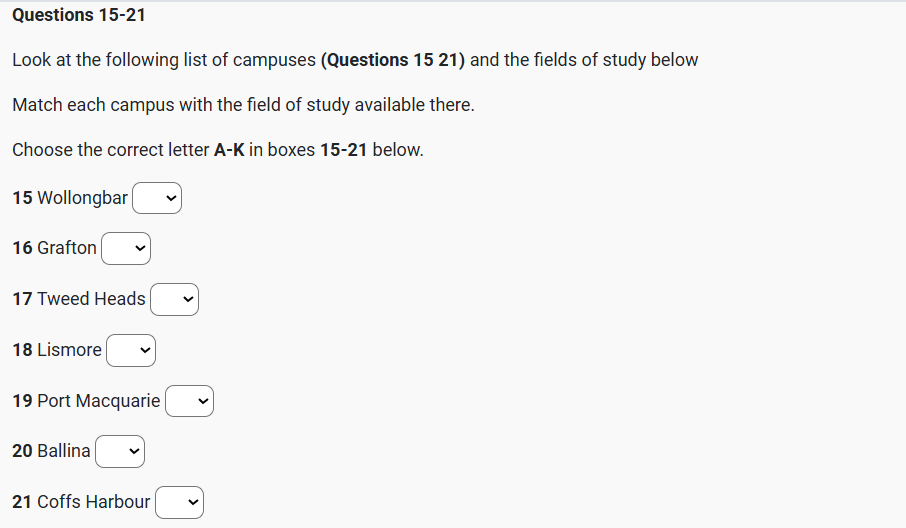This screenshot has height=528, width=906.
Task: Click the "15 Wollongbar" campus label
Action: click(70, 198)
